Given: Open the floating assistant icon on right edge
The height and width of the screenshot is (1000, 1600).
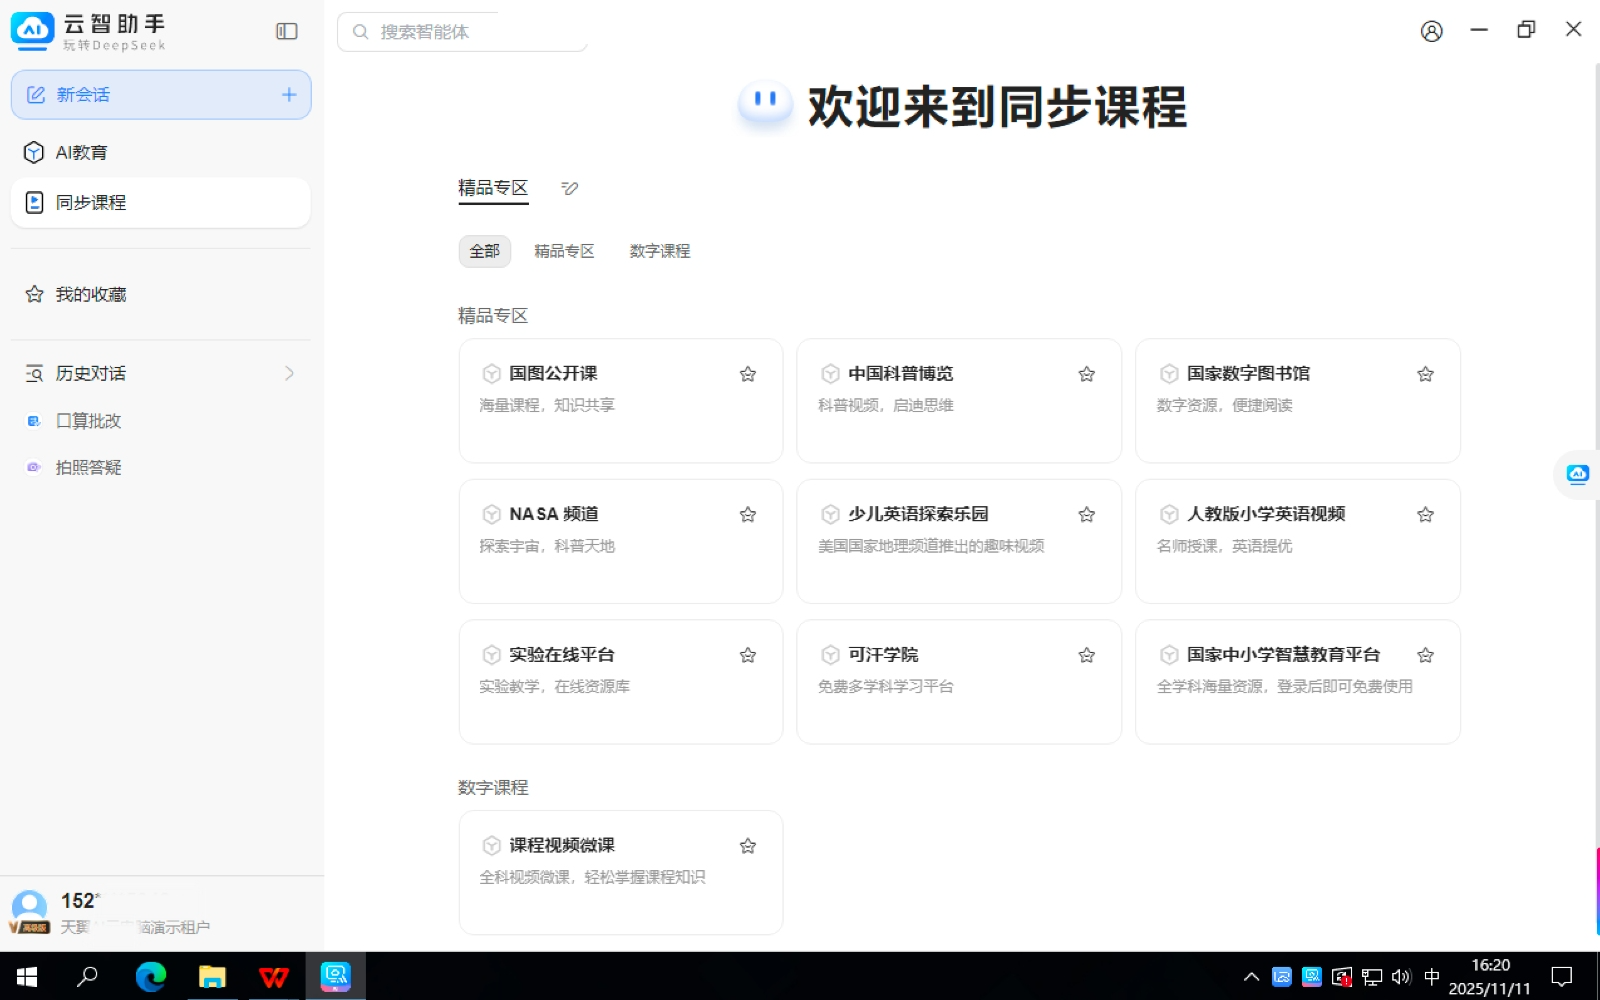Looking at the screenshot, I should 1578,474.
